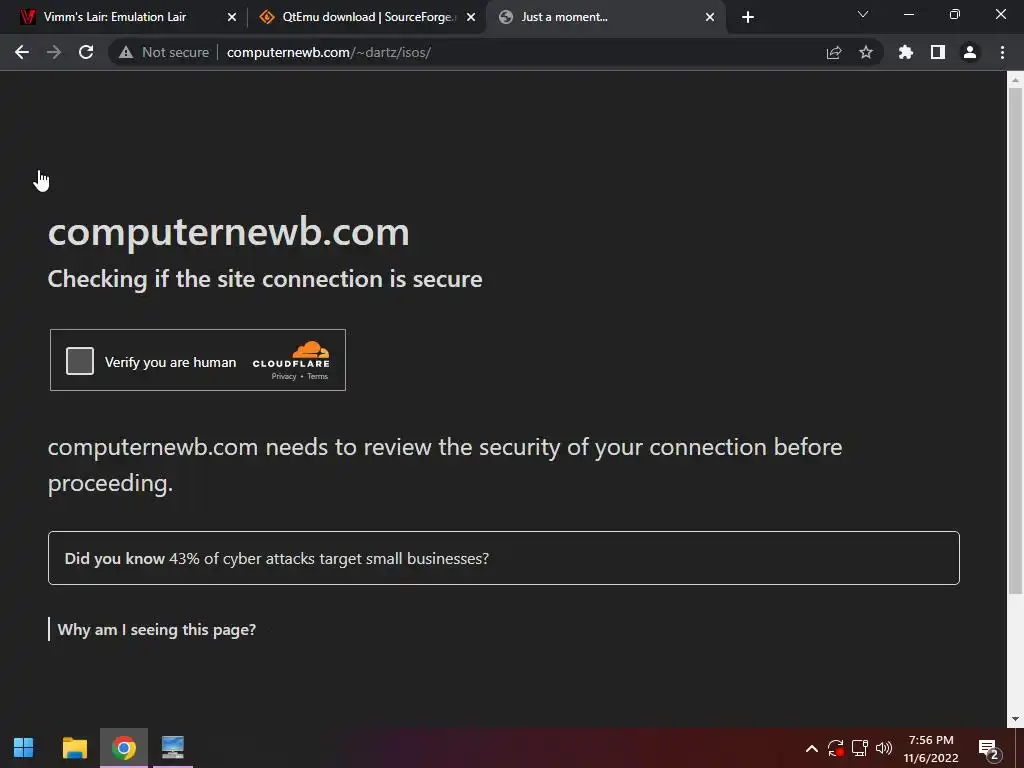Open the tab search dropdown arrow
Viewport: 1024px width, 768px height.
[863, 14]
